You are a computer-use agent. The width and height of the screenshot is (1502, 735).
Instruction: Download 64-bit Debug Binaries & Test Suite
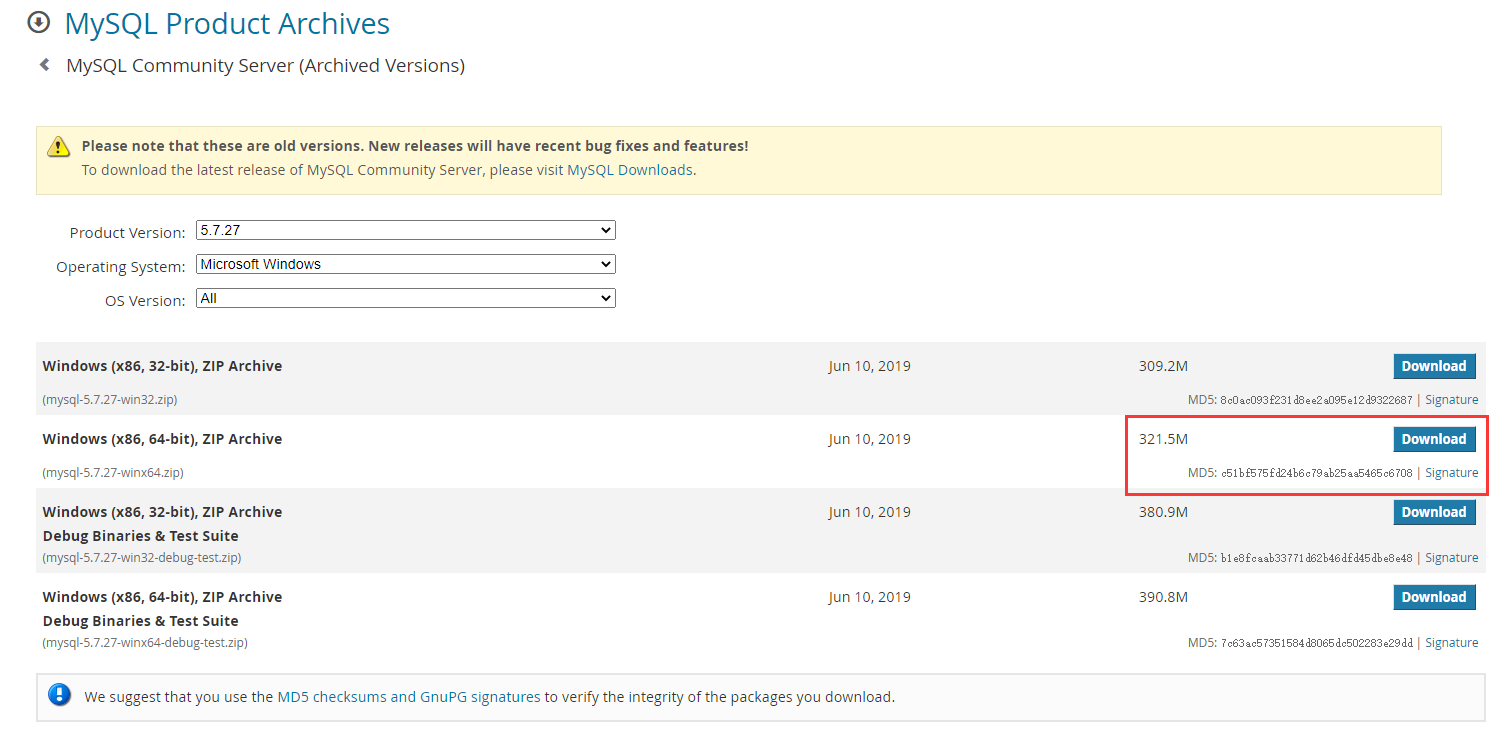point(1433,597)
